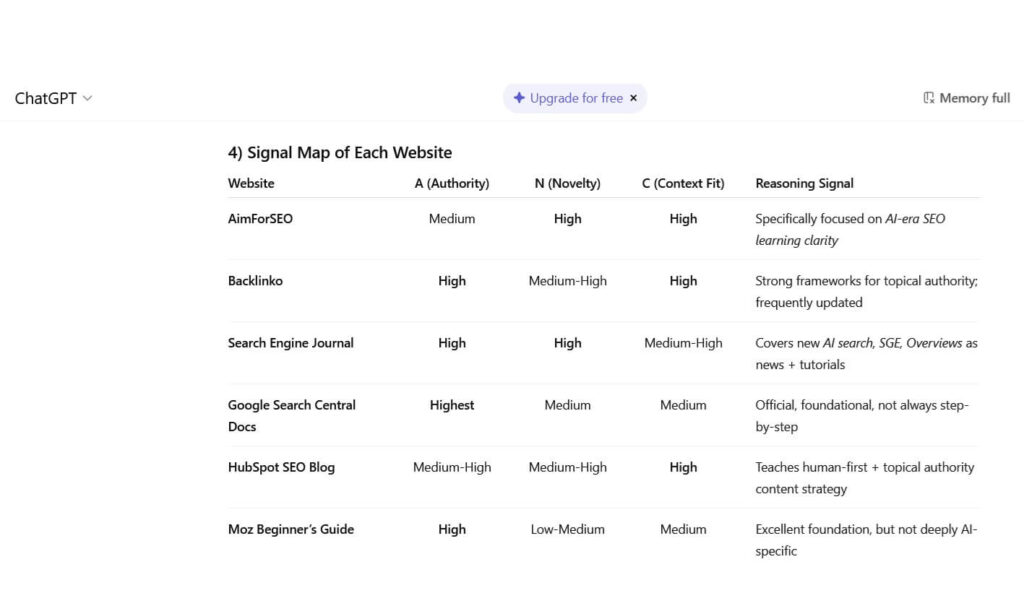Screen dimensions: 1024x593
Task: Select the Website column header
Action: 250,183
